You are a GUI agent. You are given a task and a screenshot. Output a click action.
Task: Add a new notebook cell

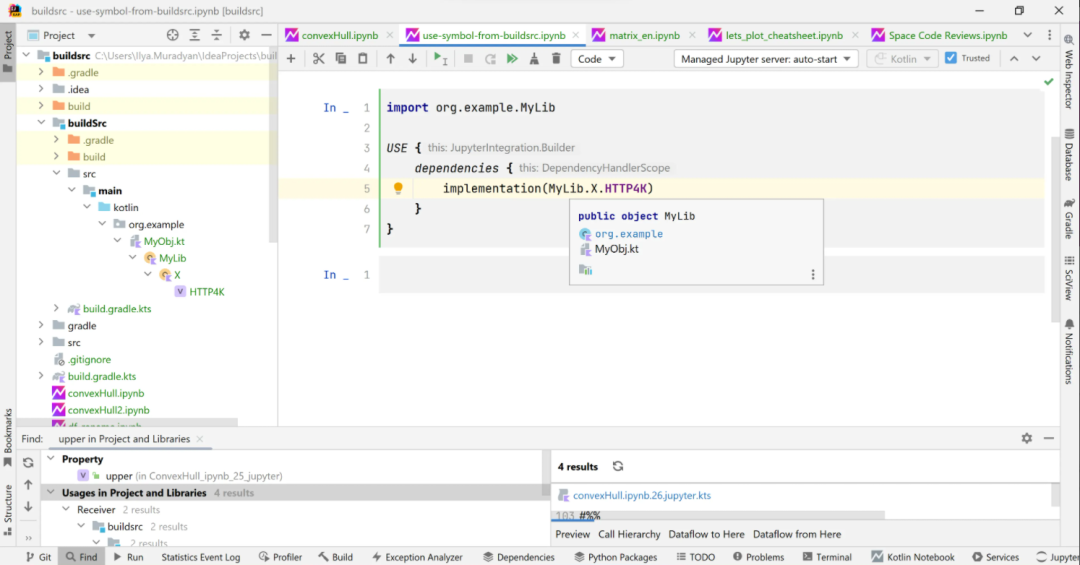pyautogui.click(x=291, y=59)
